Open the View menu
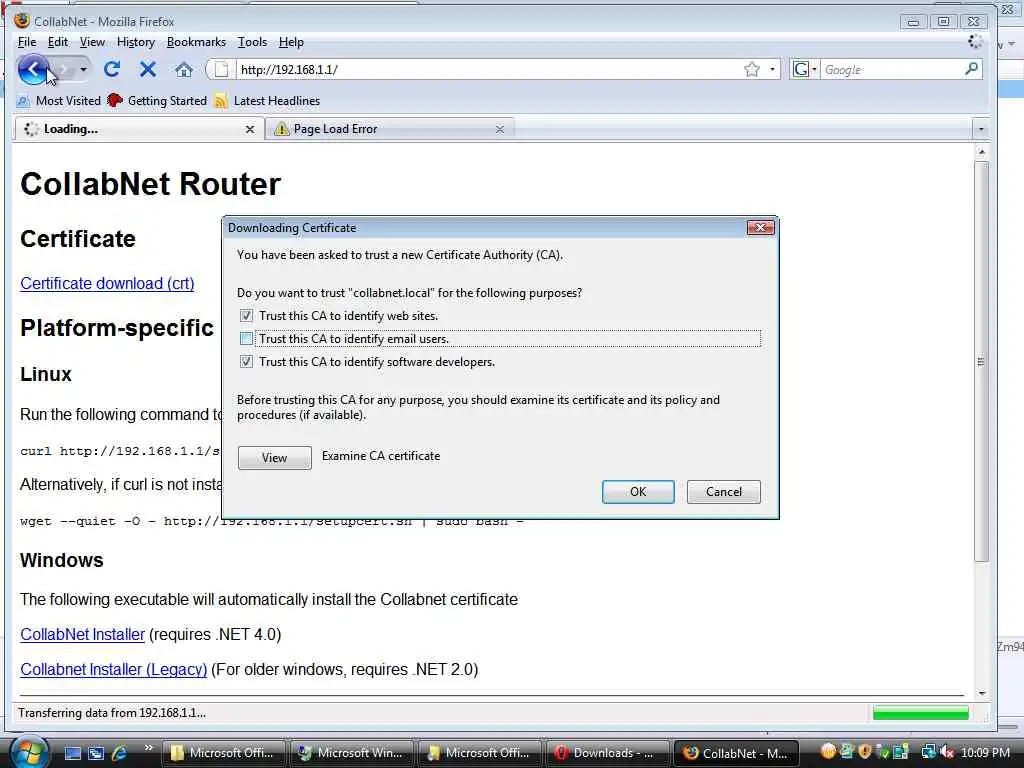Viewport: 1024px width, 768px height. coord(92,42)
